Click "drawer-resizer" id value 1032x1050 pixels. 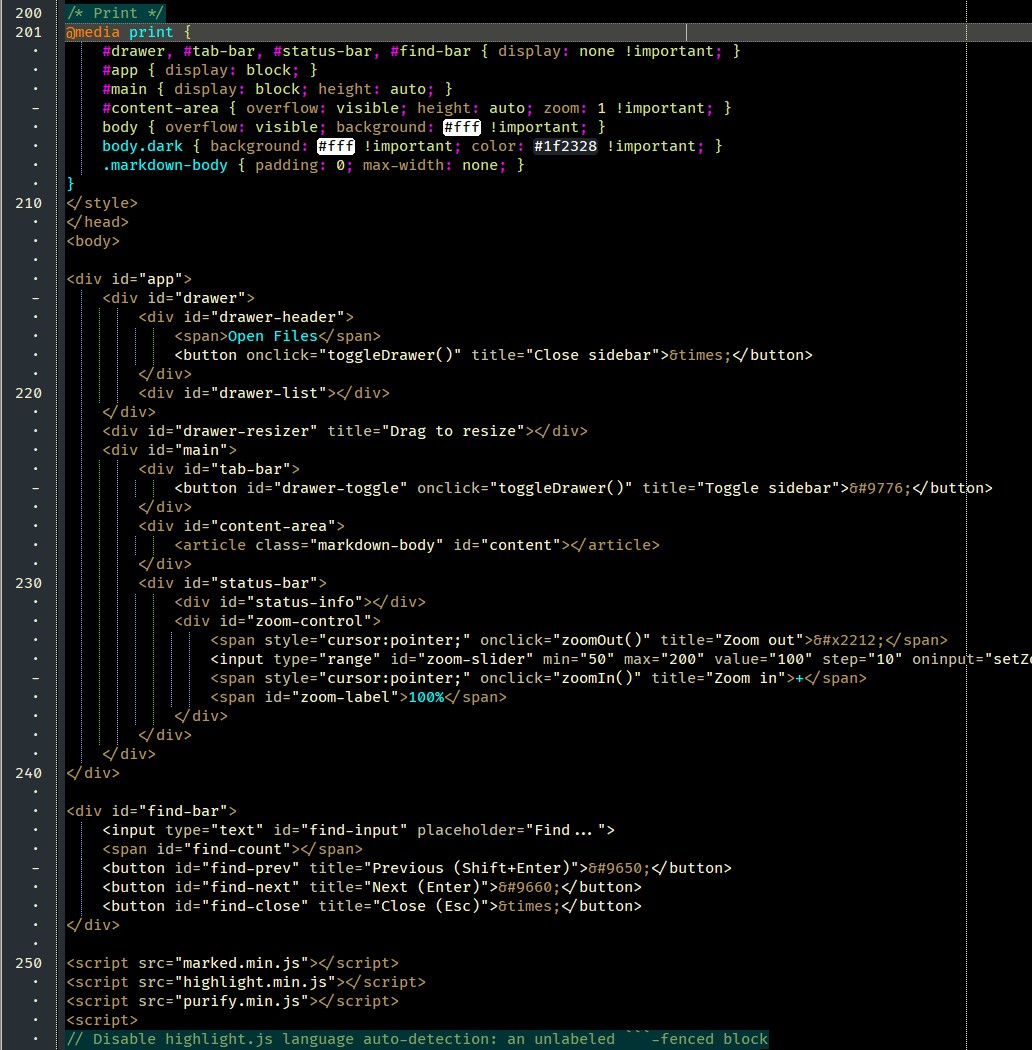pos(246,431)
